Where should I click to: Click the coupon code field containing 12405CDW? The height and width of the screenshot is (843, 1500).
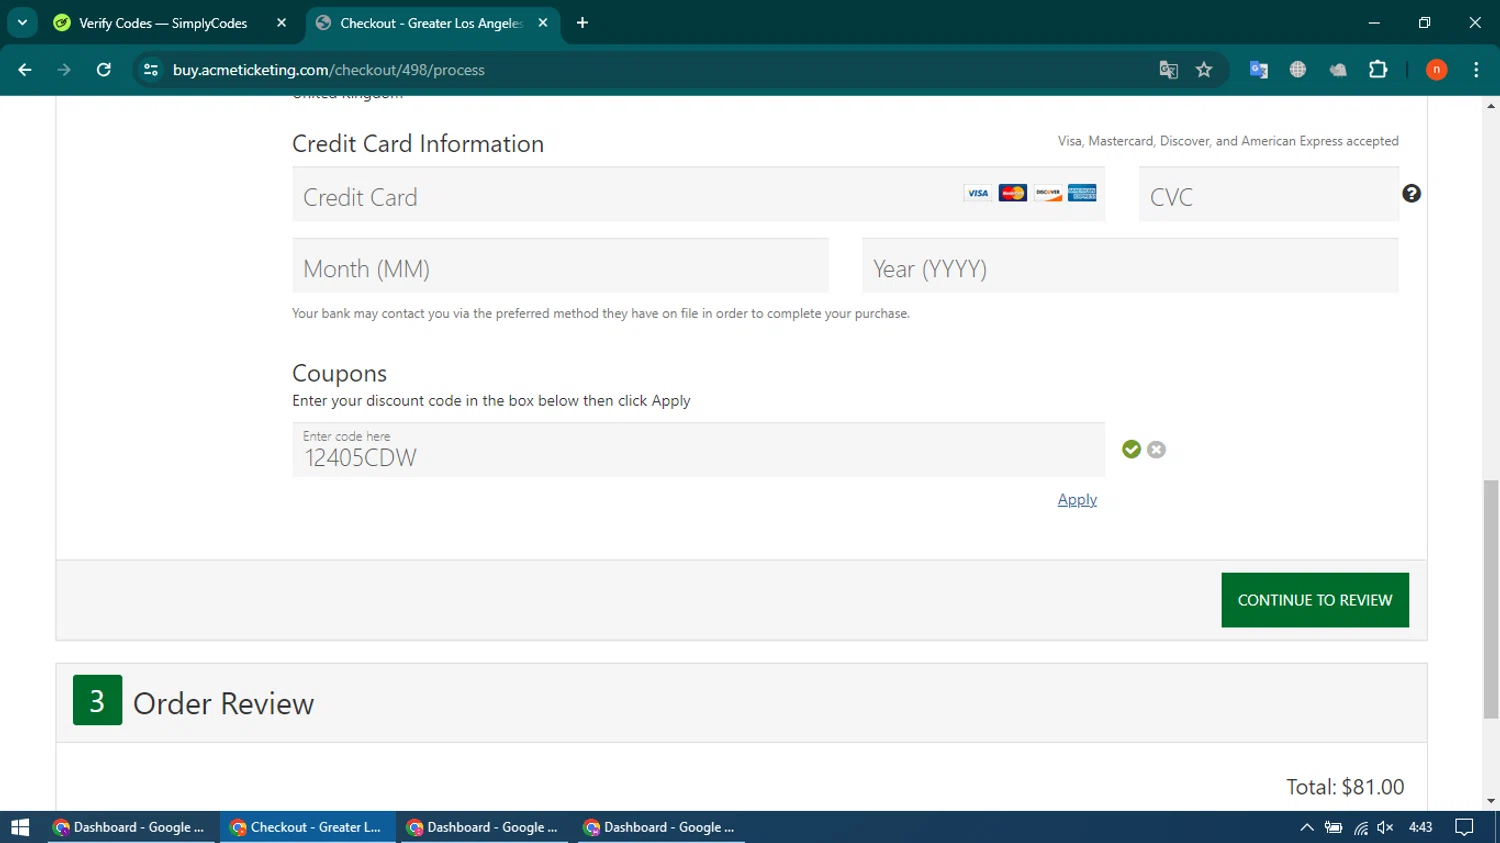pyautogui.click(x=698, y=449)
